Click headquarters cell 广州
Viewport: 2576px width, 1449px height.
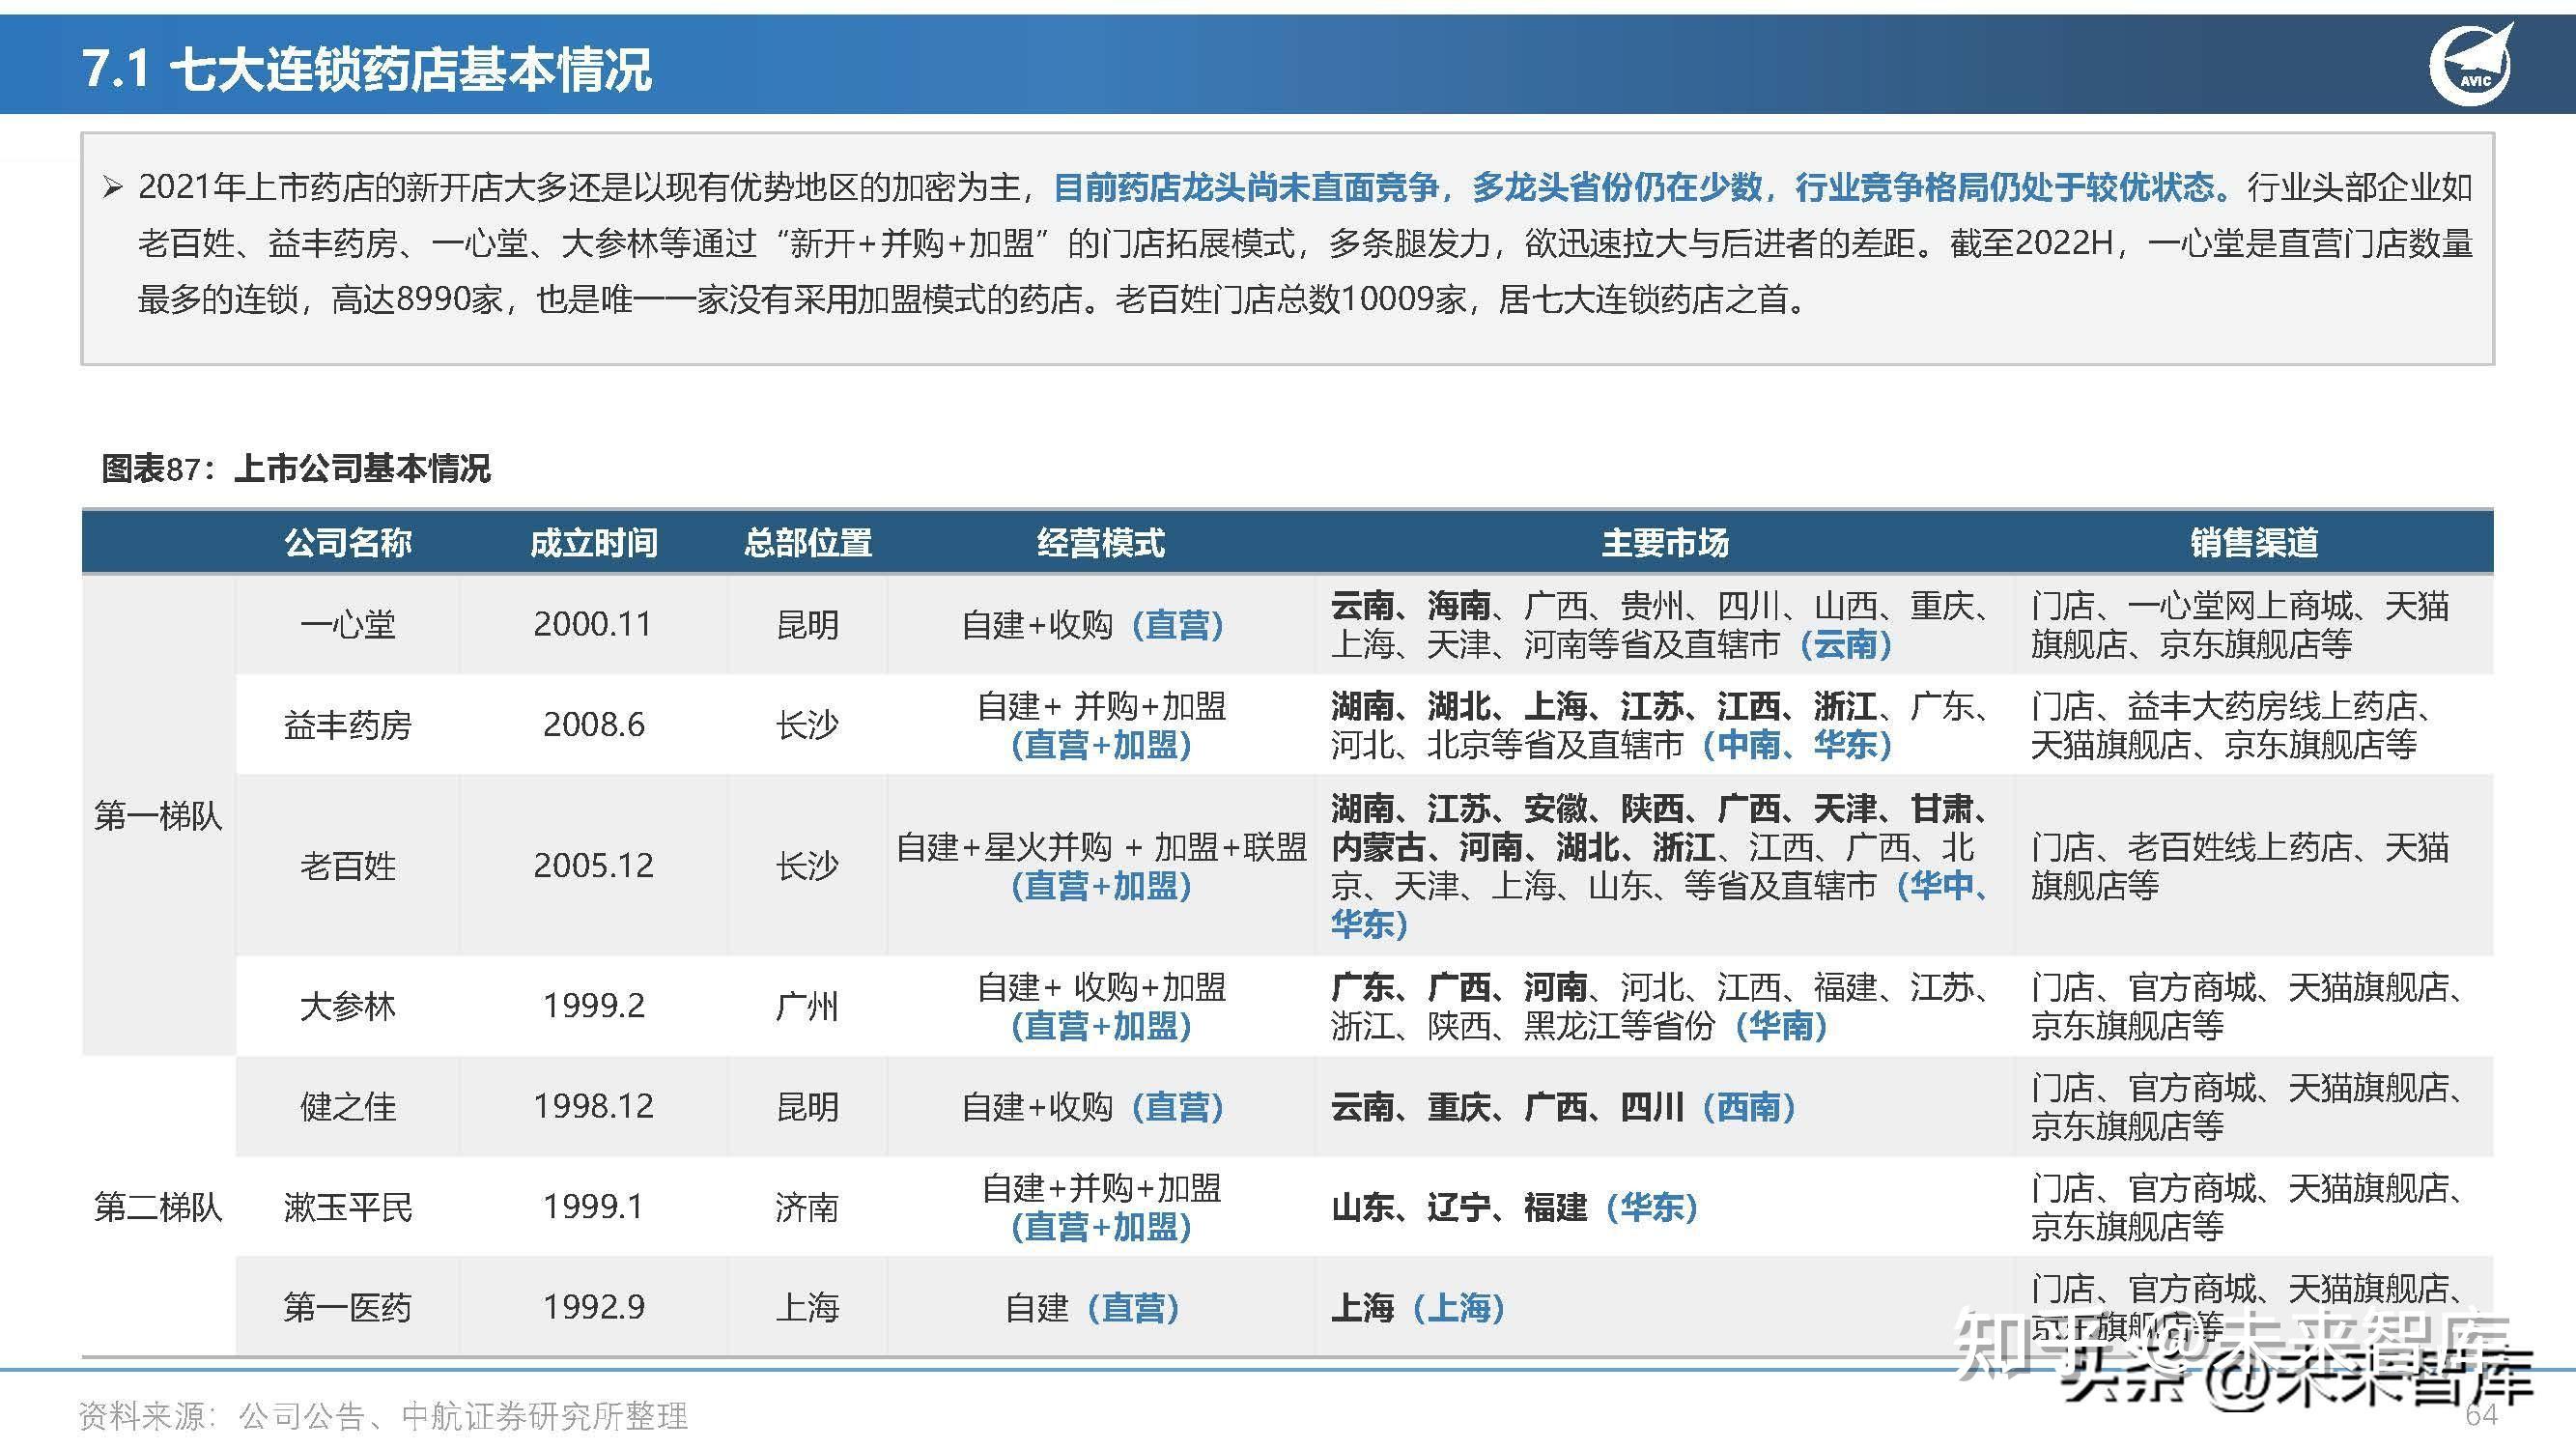(x=807, y=1006)
